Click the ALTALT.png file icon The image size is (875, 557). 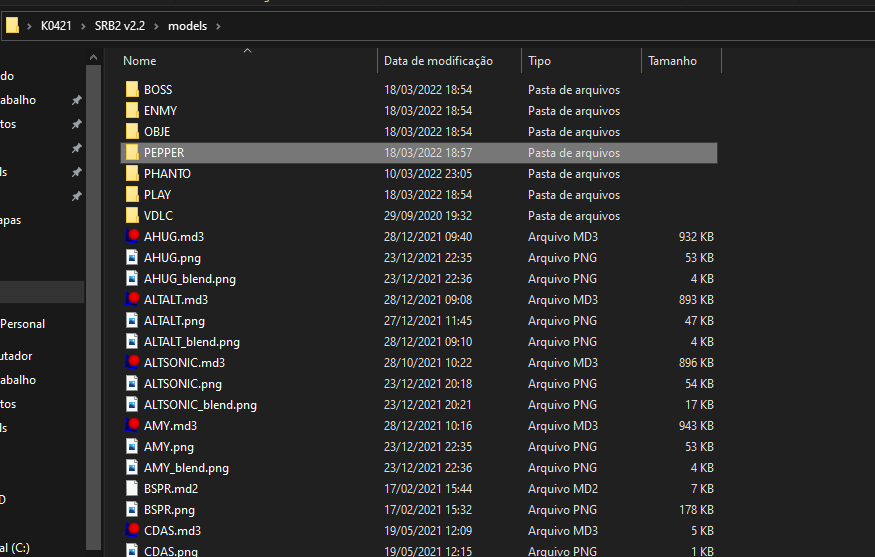tap(132, 320)
